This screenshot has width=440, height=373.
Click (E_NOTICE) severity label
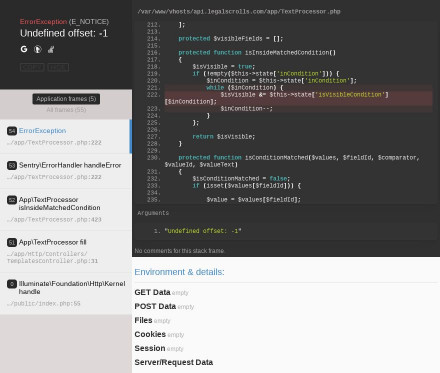click(89, 22)
